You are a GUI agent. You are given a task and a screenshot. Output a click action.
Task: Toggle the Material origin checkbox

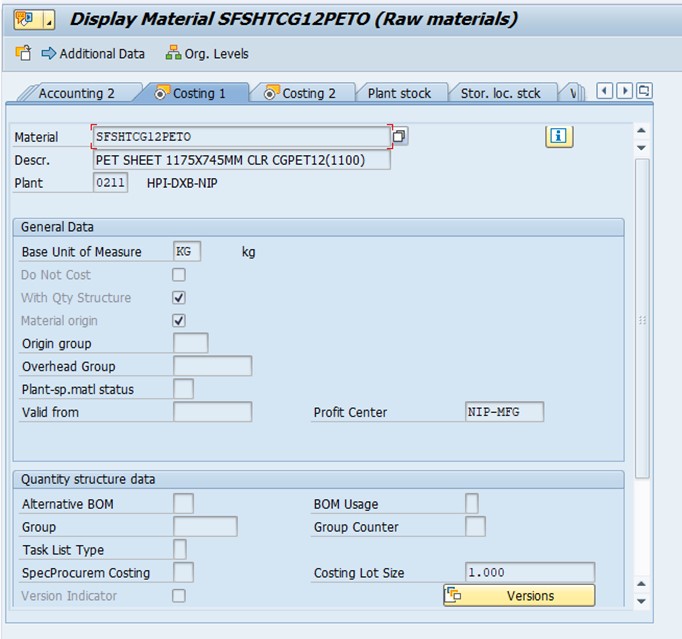(179, 321)
